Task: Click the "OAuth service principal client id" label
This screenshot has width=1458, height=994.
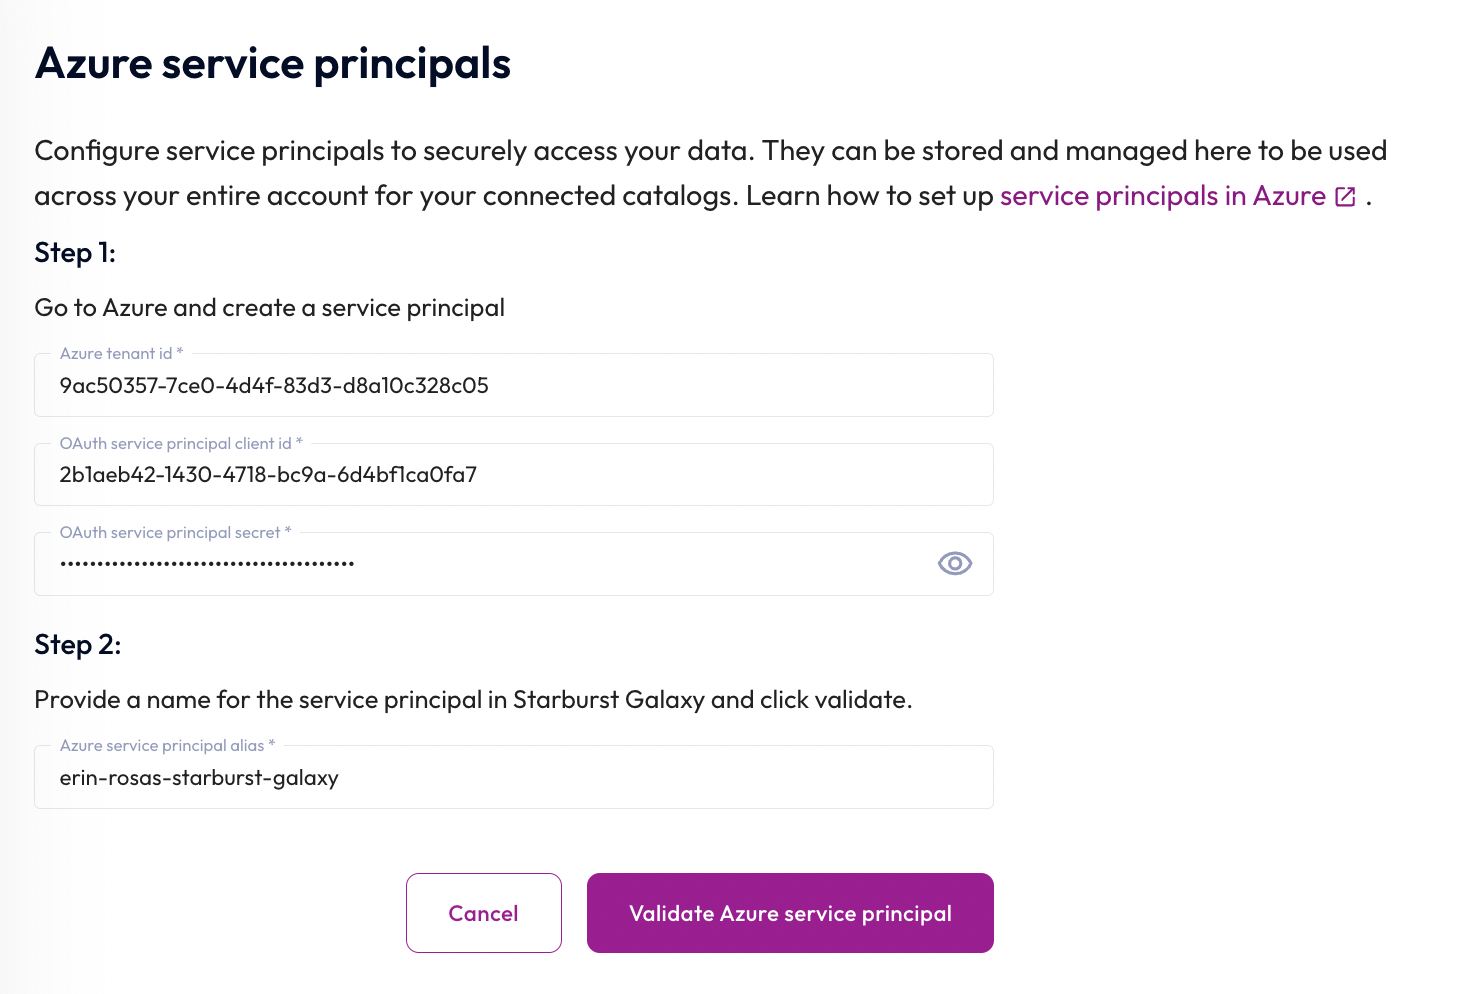Action: [x=182, y=443]
